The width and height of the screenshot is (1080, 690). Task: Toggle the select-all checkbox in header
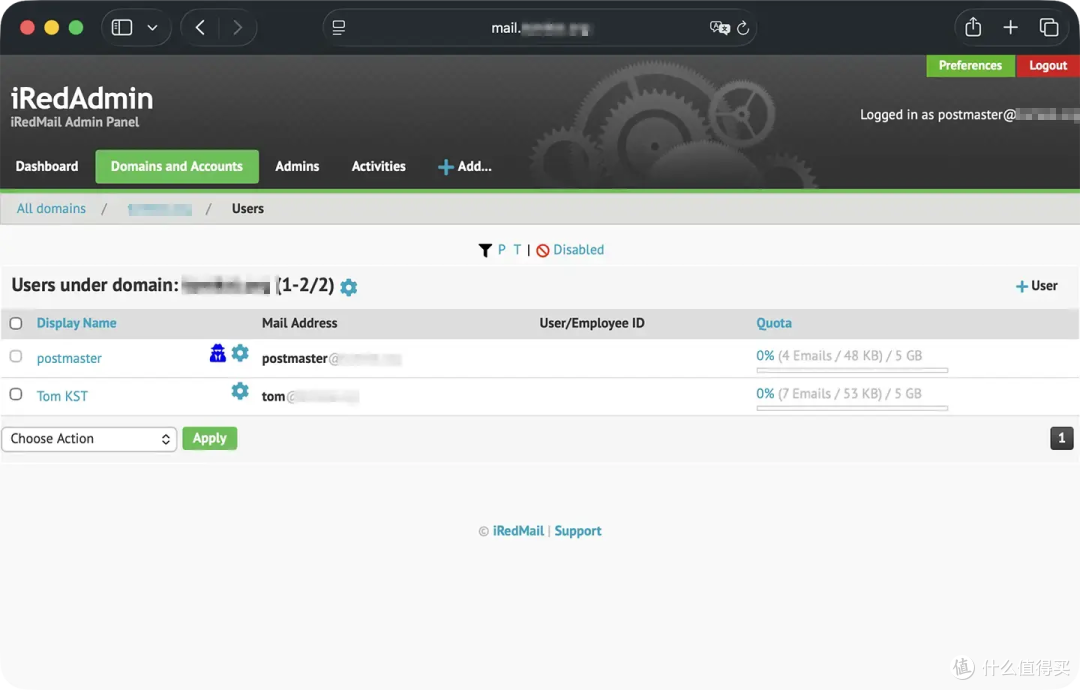[16, 323]
